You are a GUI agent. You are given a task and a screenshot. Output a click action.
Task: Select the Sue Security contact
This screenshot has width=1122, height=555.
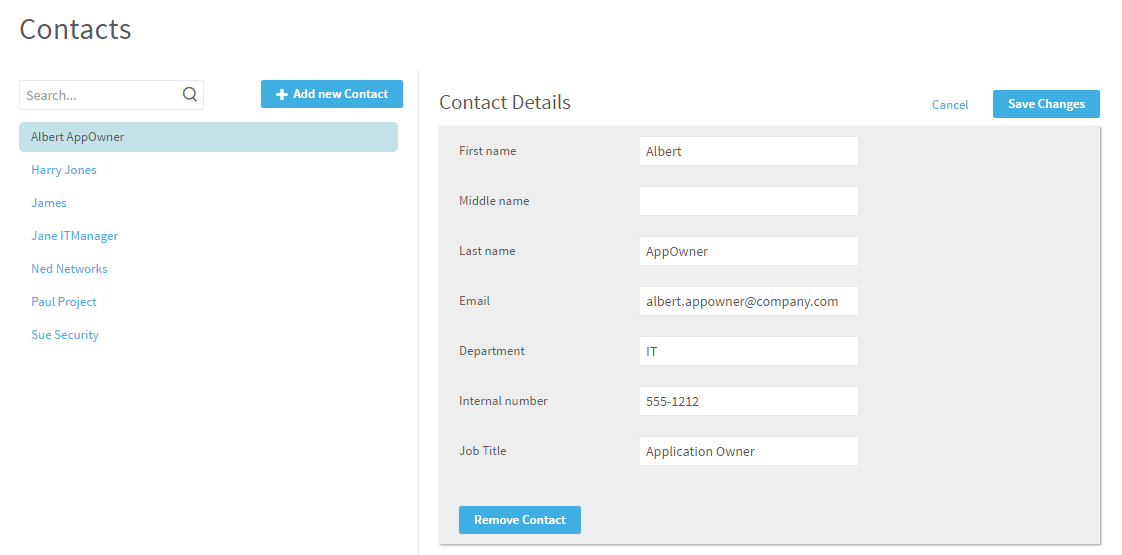(x=65, y=335)
